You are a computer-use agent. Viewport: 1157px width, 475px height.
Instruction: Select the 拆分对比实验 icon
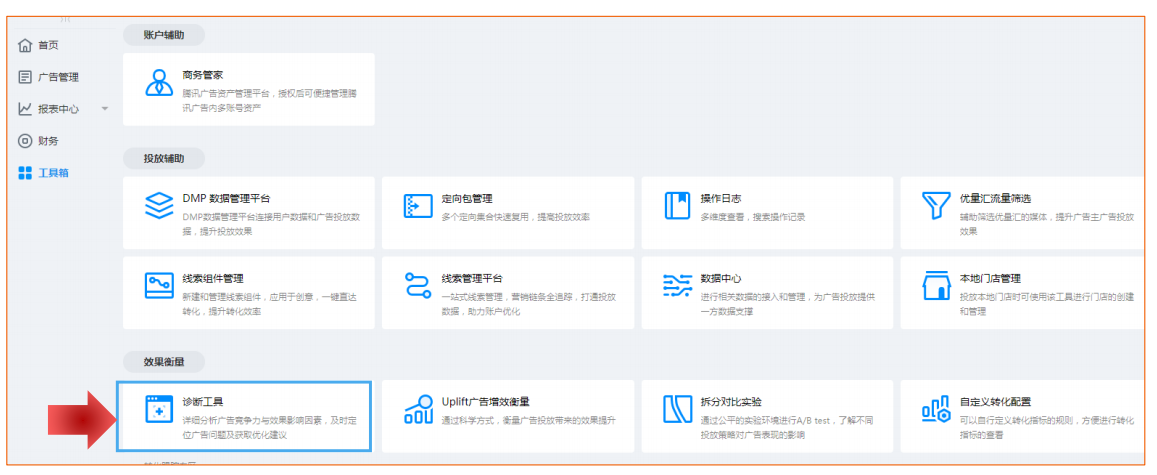pyautogui.click(x=677, y=410)
